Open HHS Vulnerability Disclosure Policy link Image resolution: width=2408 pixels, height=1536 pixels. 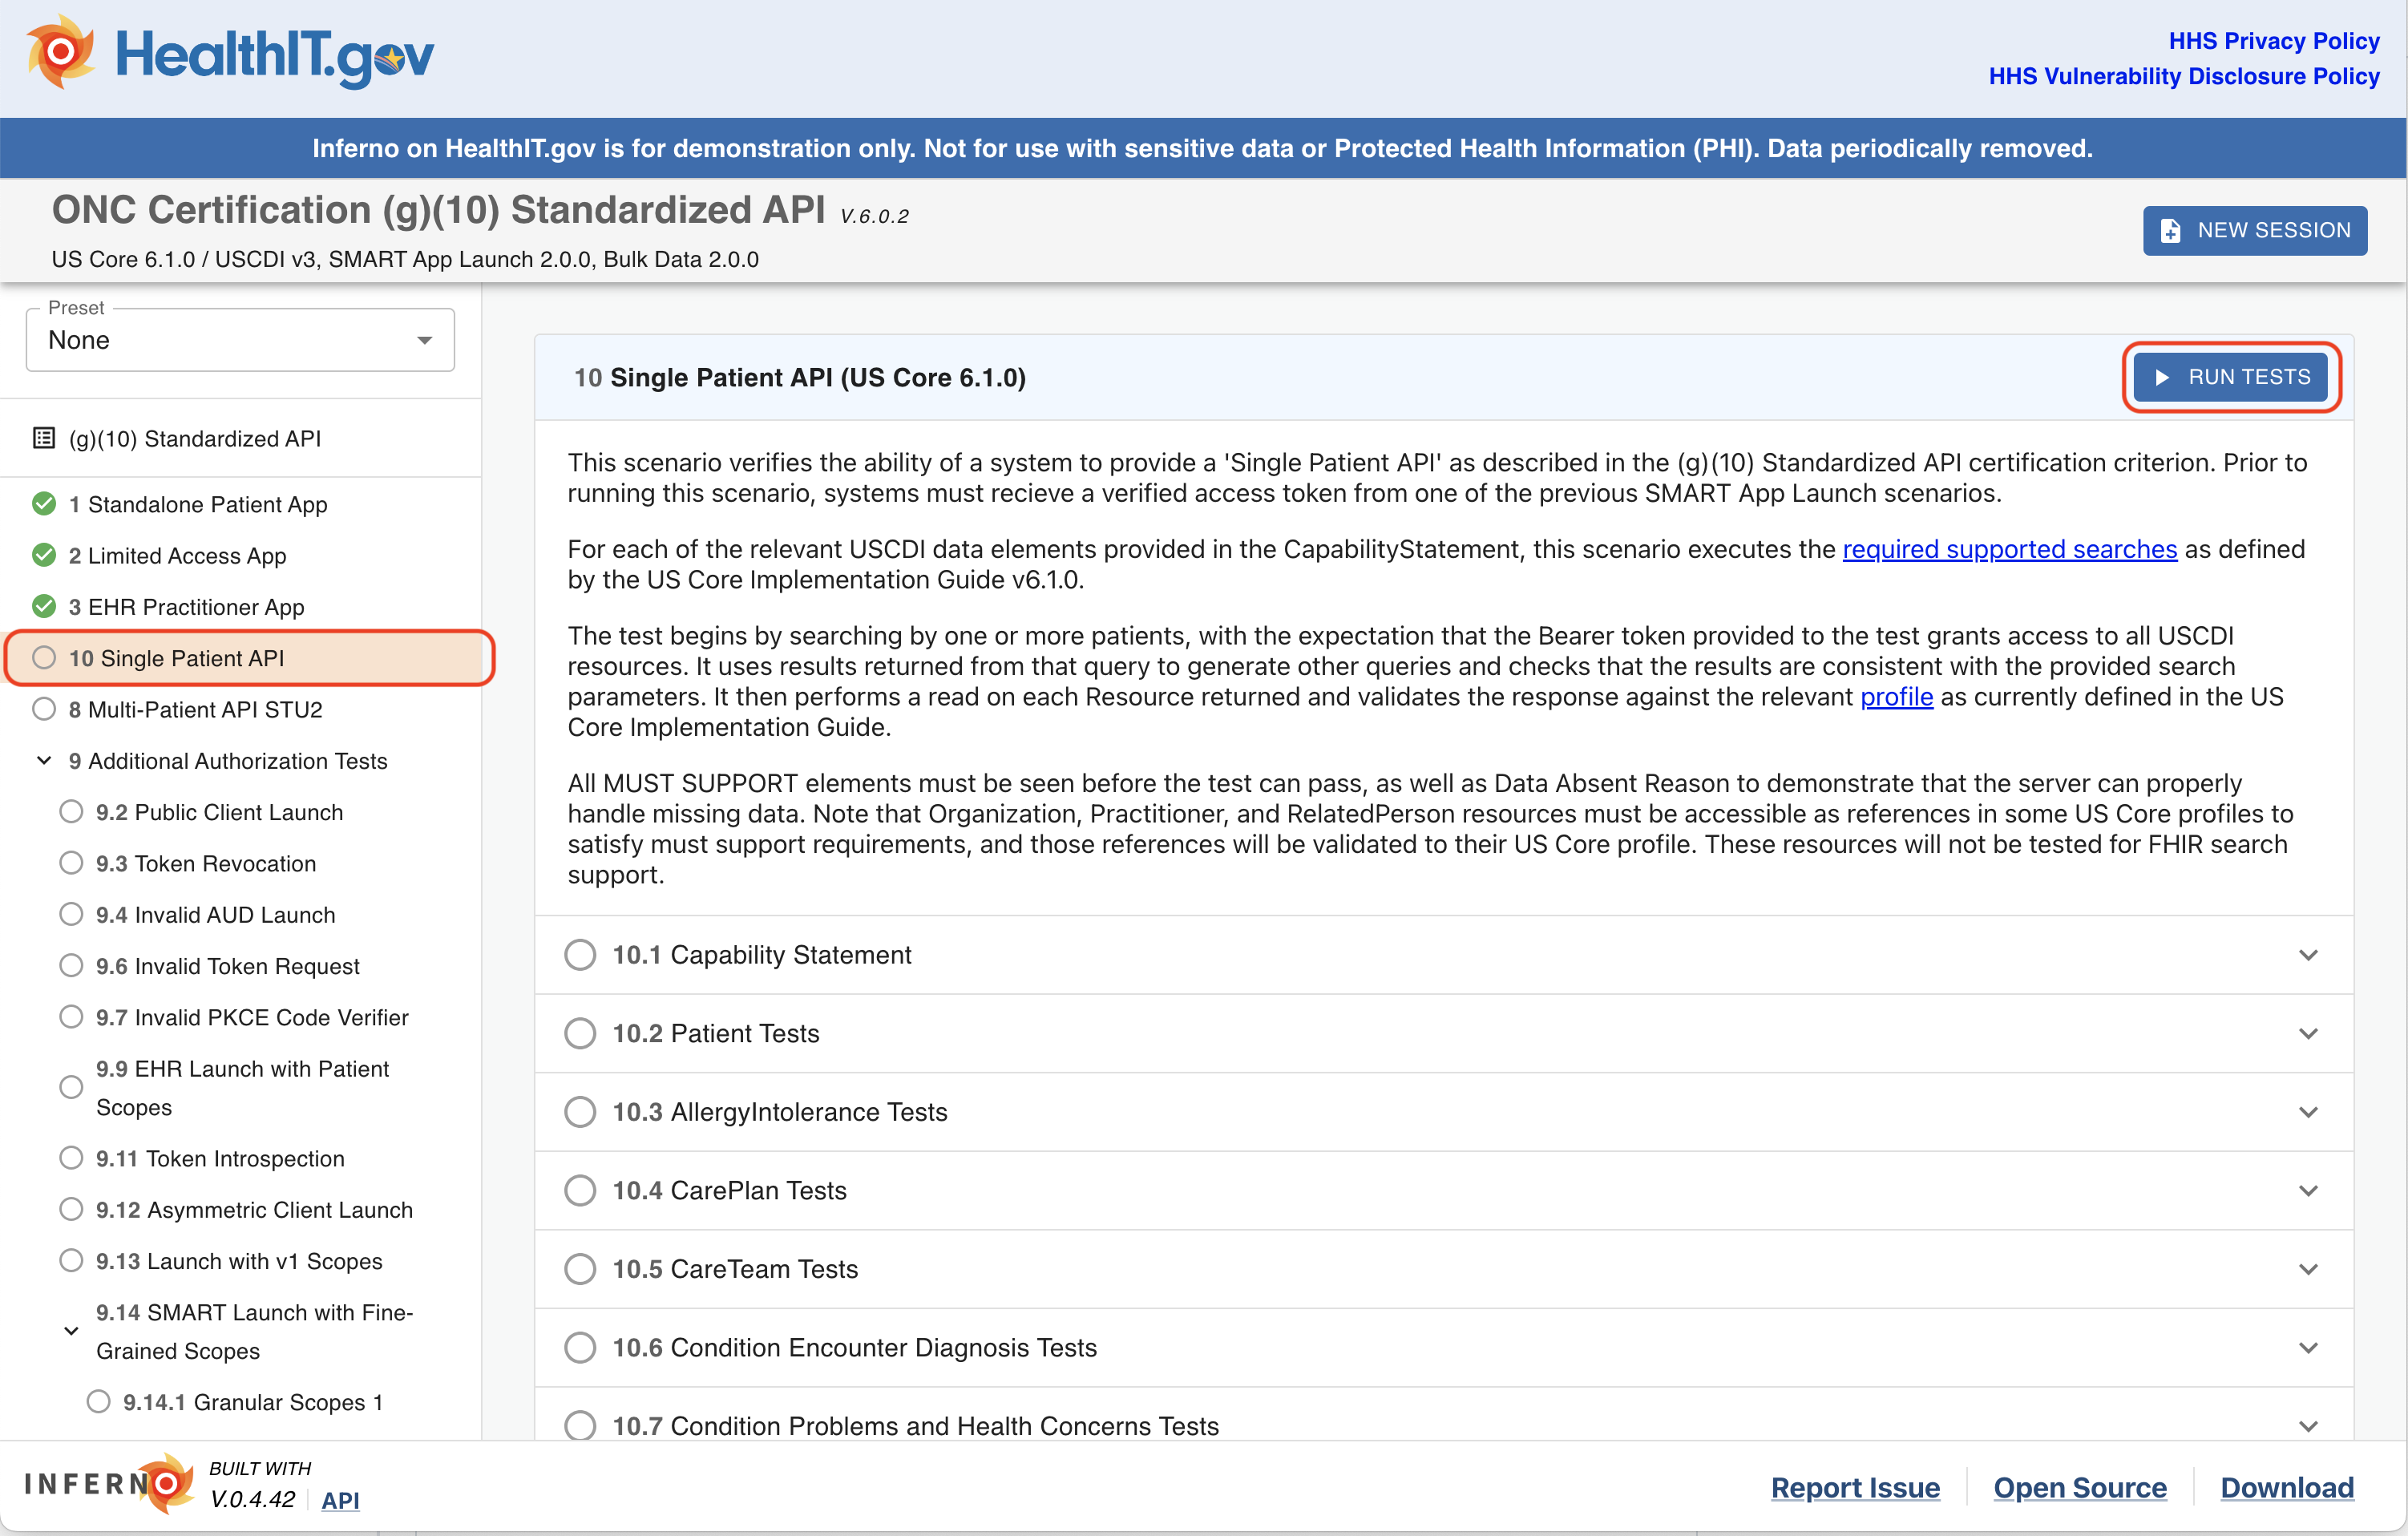[2183, 76]
